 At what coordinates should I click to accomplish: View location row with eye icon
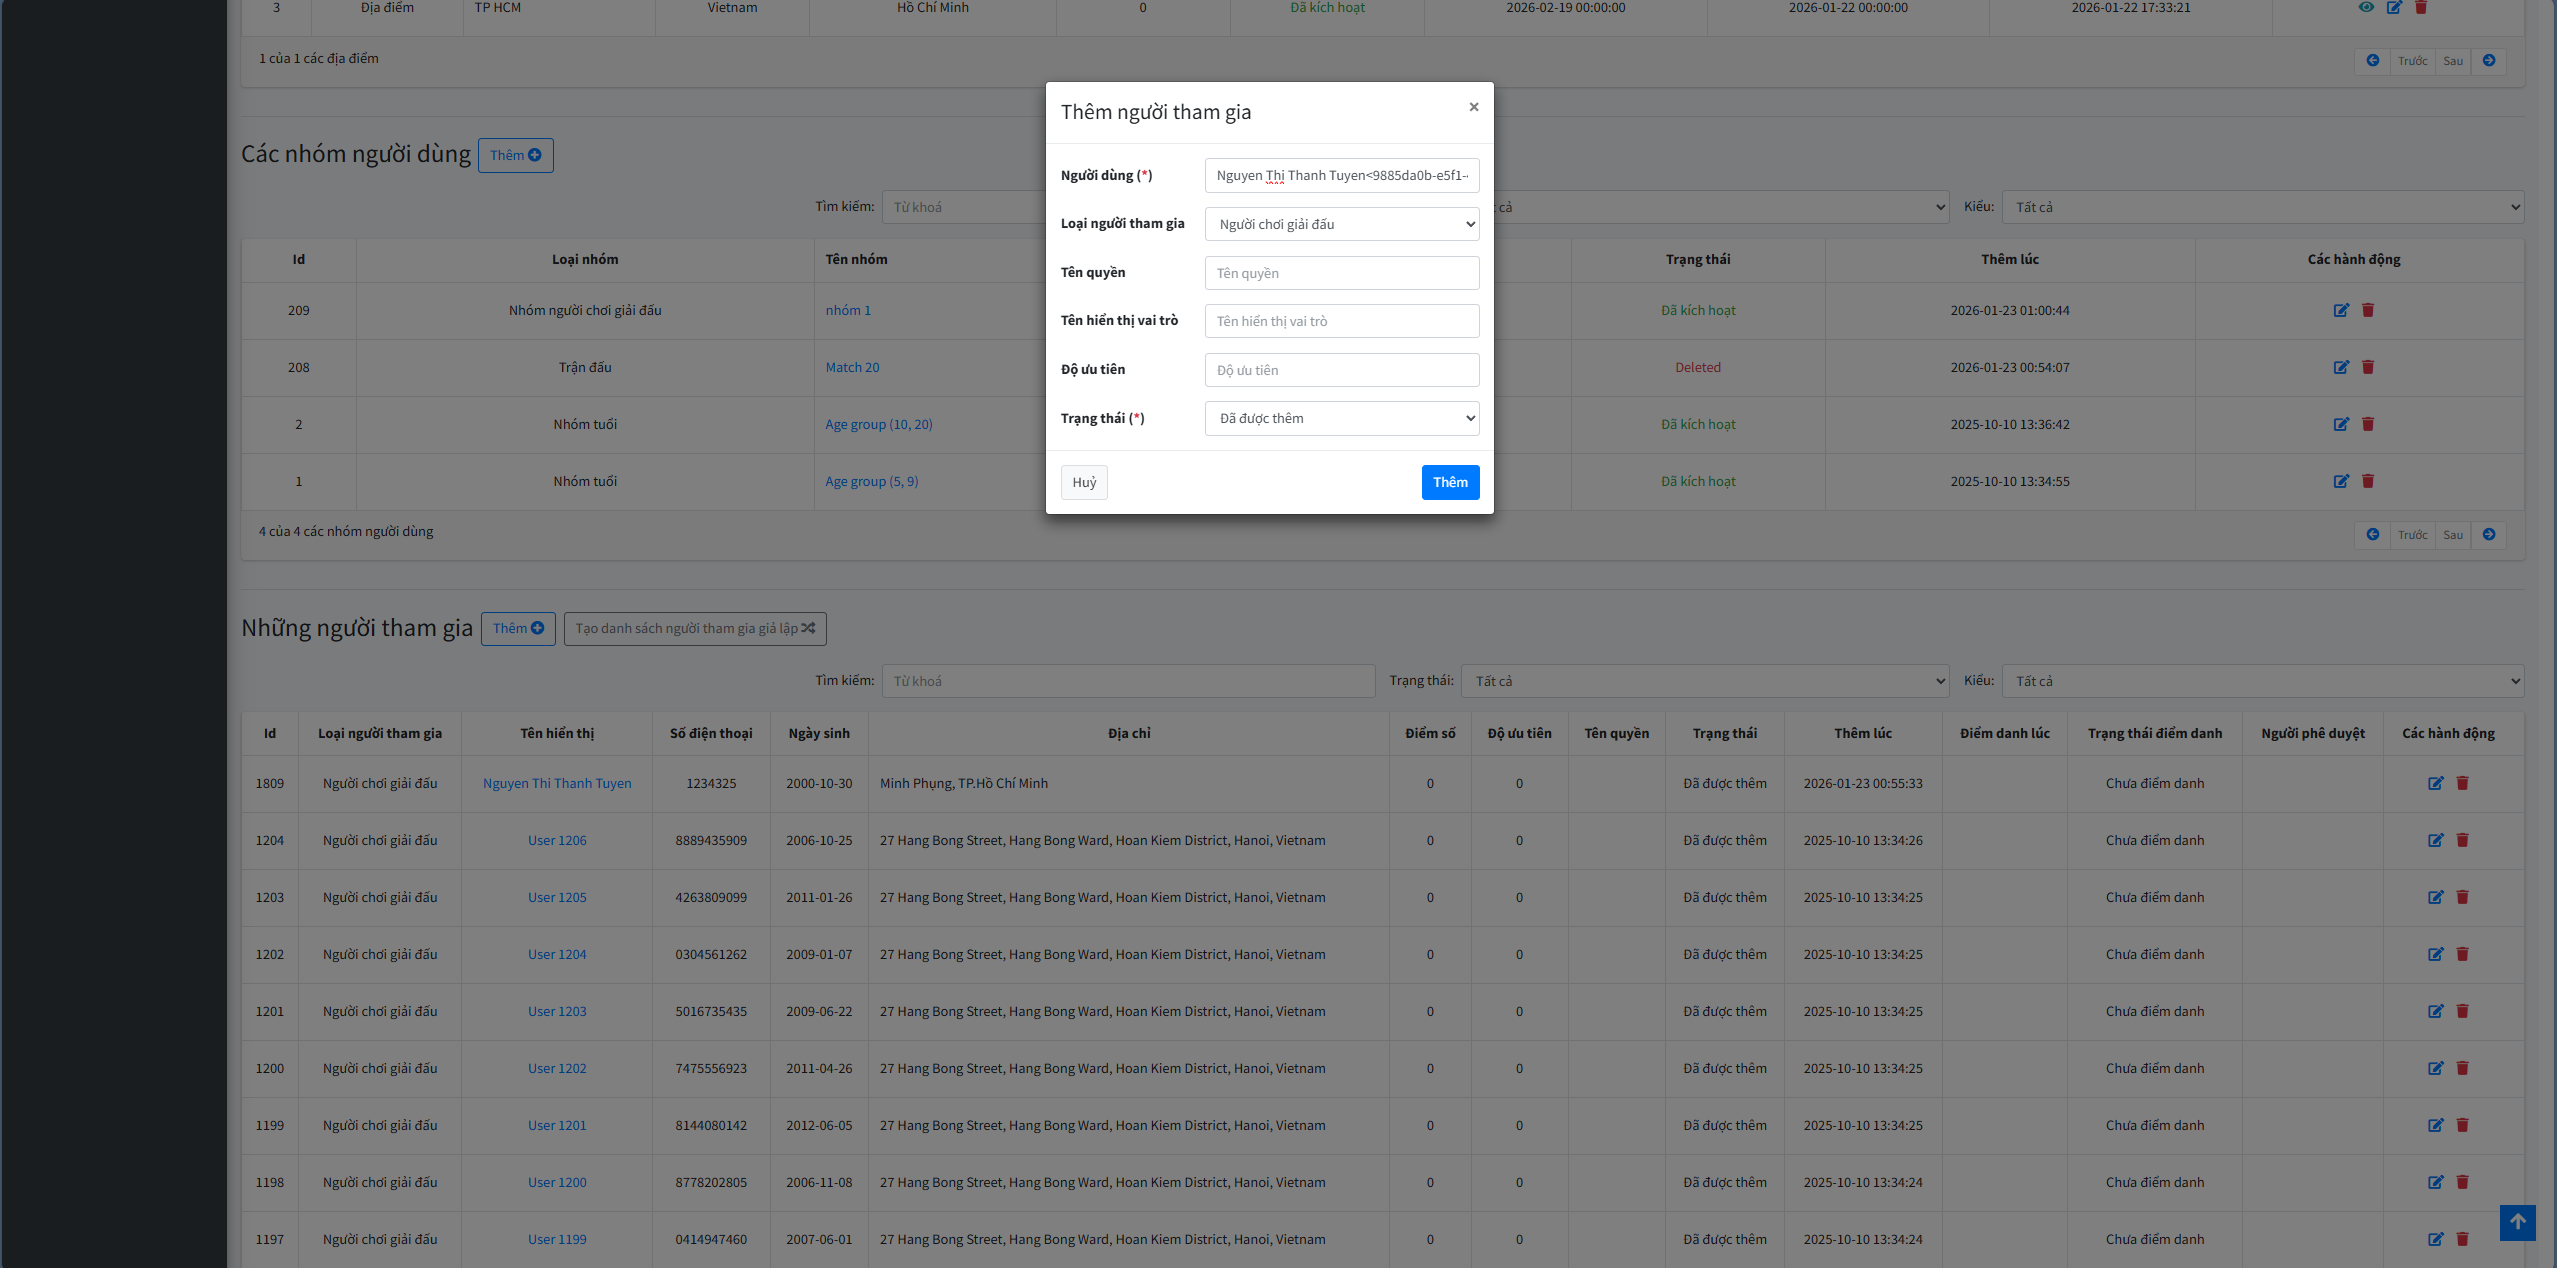(x=2365, y=7)
